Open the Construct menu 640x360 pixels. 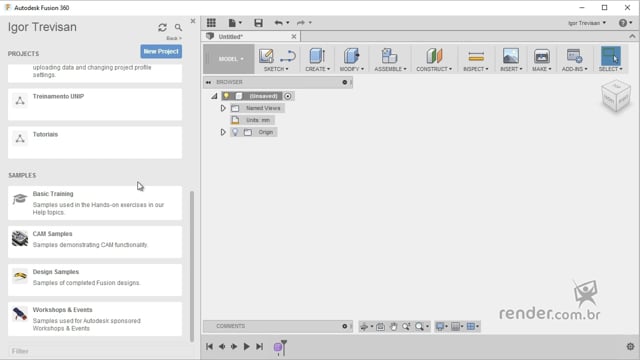(x=434, y=69)
